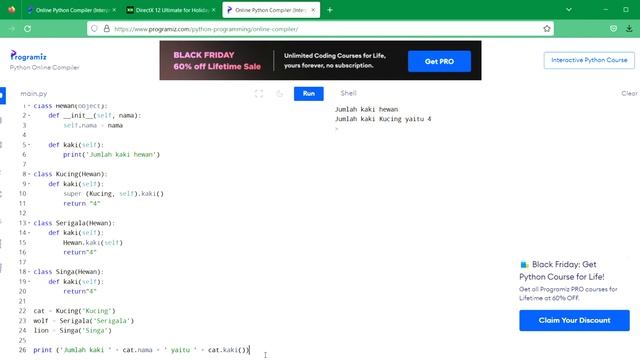Run the Python code
This screenshot has height=360, width=640.
click(x=309, y=93)
